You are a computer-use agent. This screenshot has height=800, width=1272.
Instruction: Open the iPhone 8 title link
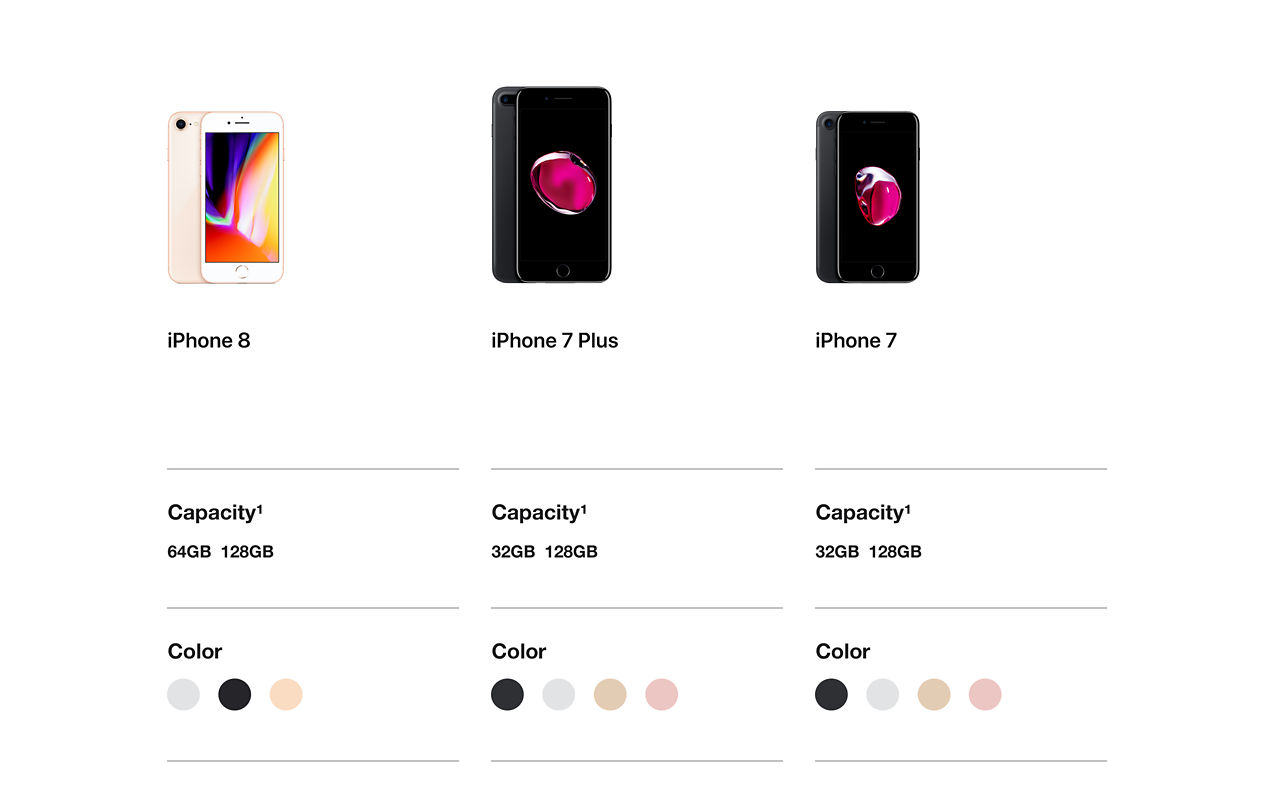(x=209, y=341)
